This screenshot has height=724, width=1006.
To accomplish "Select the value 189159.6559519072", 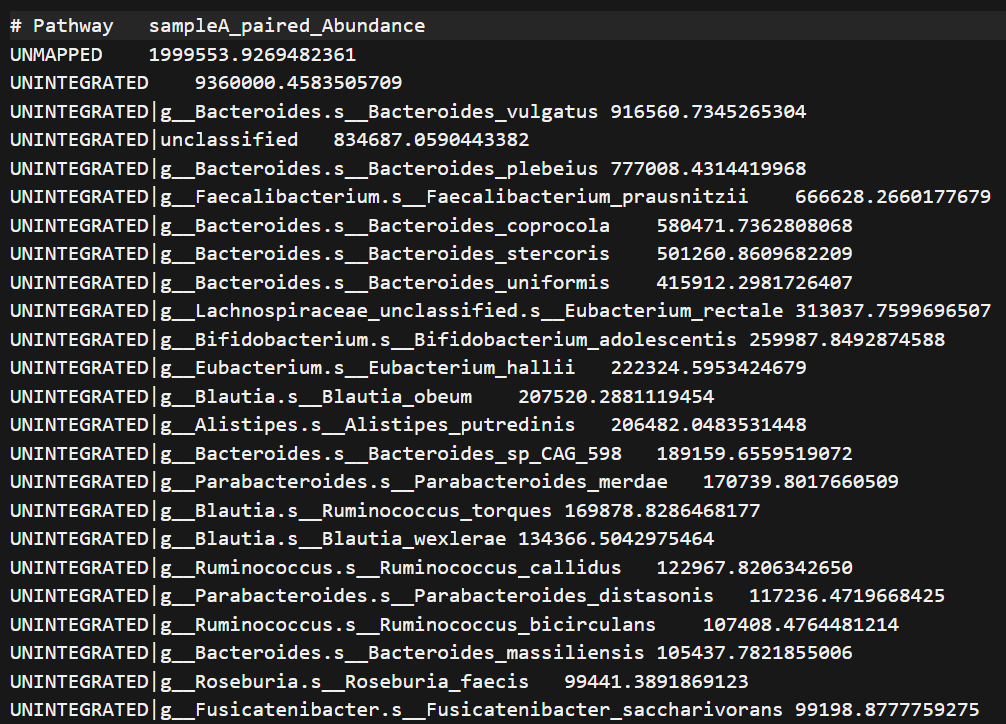I will point(754,454).
